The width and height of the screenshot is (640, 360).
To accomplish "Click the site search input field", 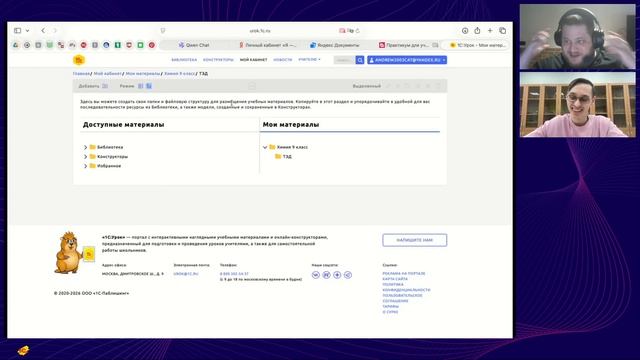I will click(x=344, y=60).
